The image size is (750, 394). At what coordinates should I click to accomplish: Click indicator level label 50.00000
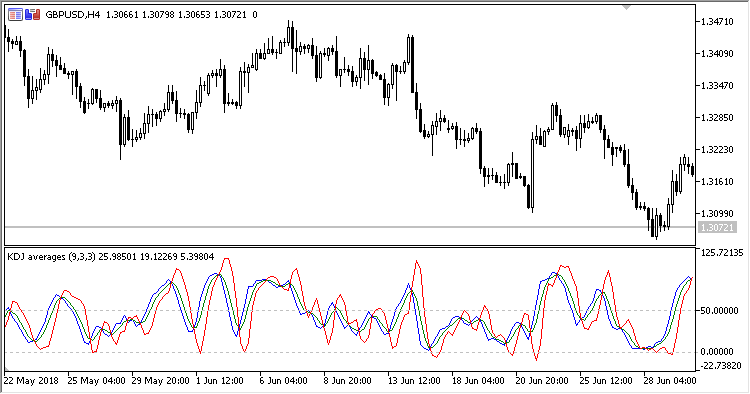click(720, 311)
